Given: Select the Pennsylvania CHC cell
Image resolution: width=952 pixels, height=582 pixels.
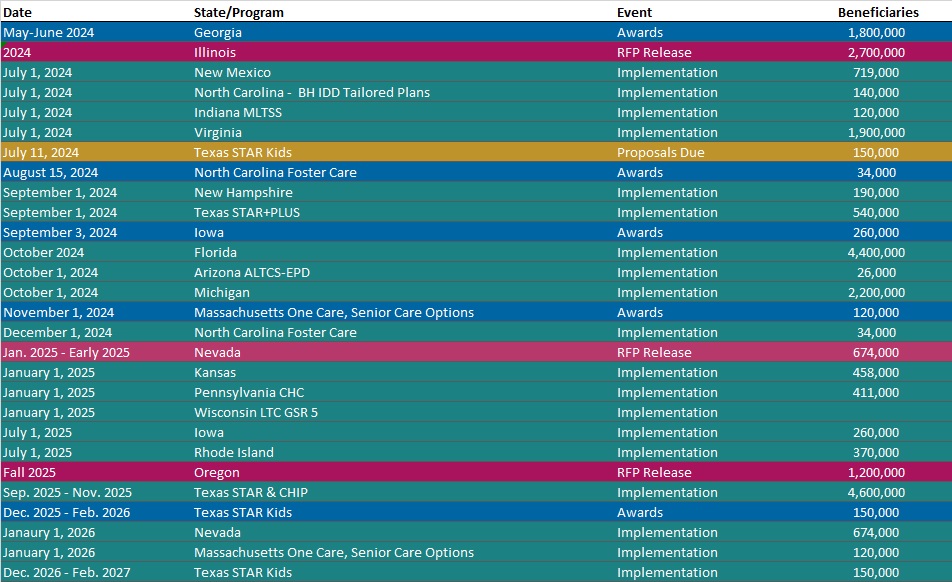Looking at the screenshot, I should click(x=249, y=392).
